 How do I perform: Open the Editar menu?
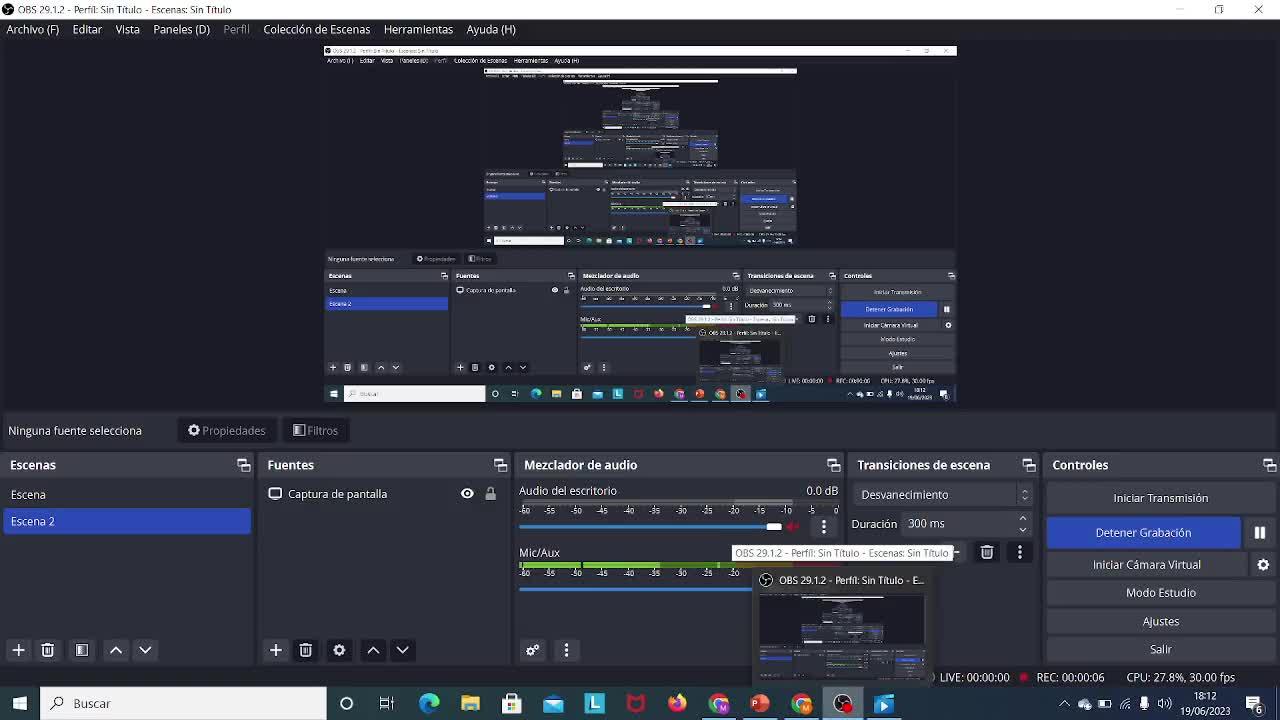click(87, 29)
